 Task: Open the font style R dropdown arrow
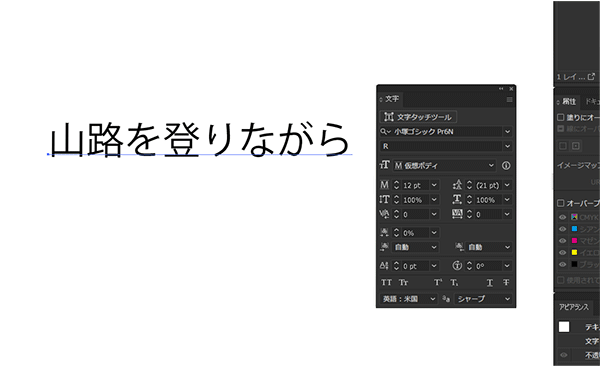pos(507,146)
